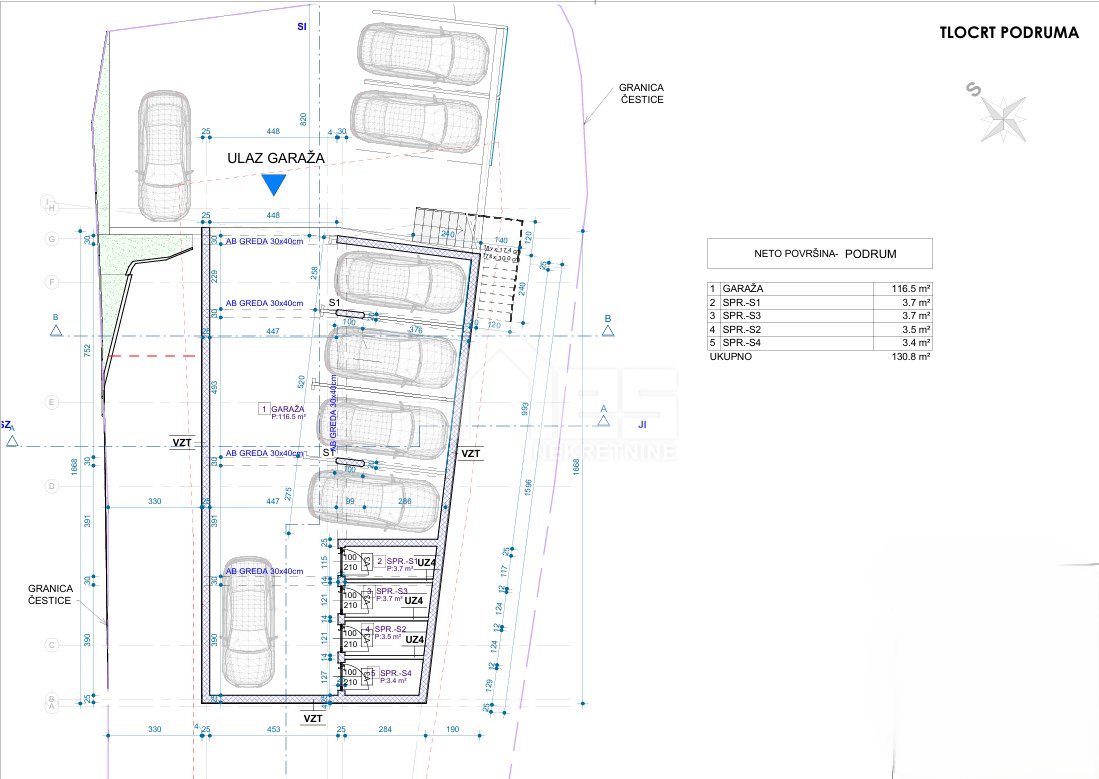Click the 1596 dimension value
Screen dimensions: 1099x779
(x=528, y=487)
